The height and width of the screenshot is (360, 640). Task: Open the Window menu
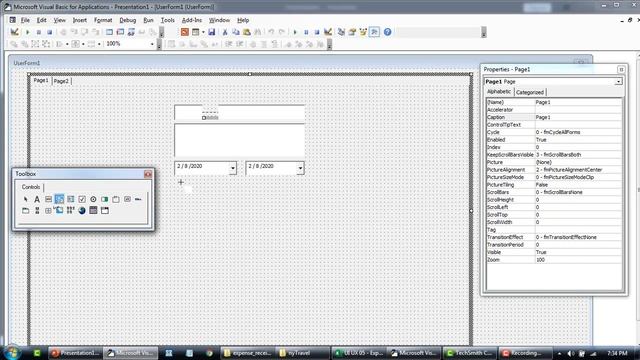click(x=219, y=20)
